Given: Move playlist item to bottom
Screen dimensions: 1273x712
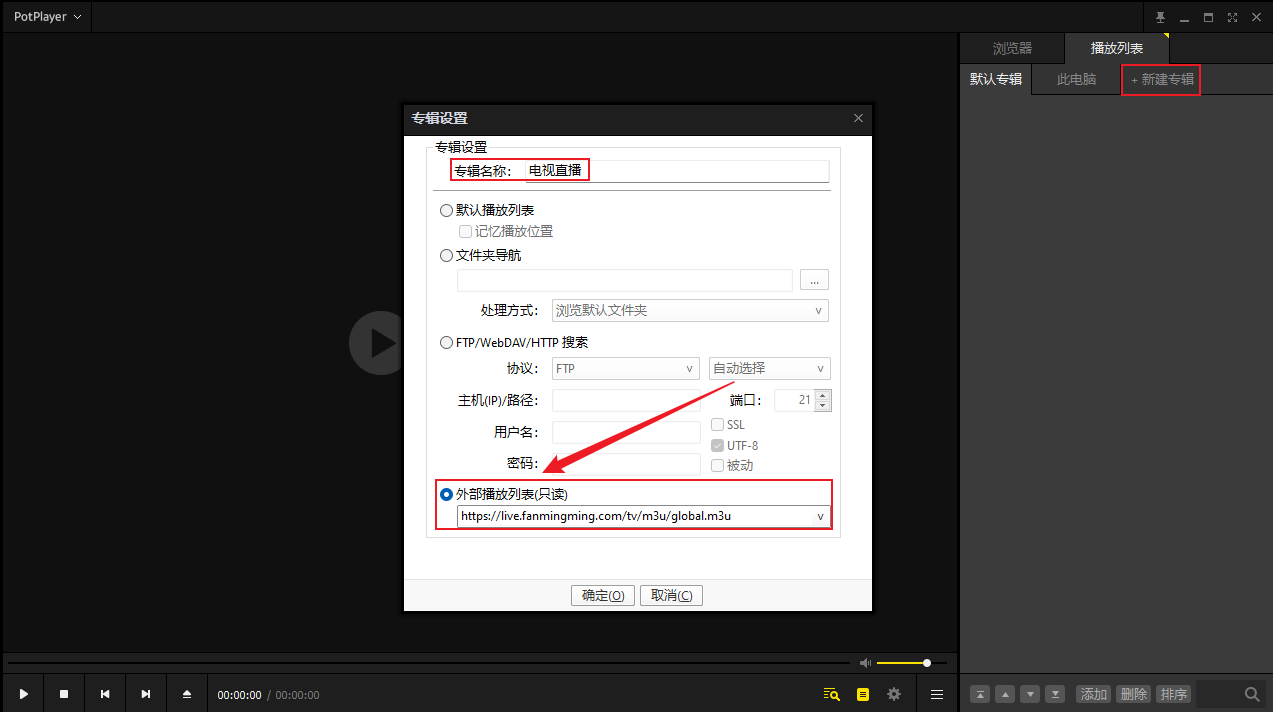Looking at the screenshot, I should tap(1055, 694).
